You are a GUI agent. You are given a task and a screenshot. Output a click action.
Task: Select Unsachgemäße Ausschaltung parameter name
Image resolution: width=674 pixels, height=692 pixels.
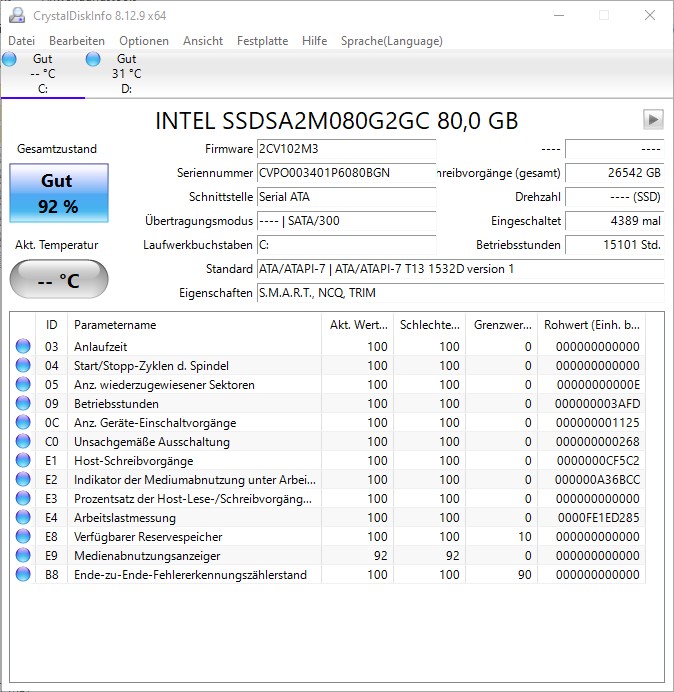(x=152, y=442)
